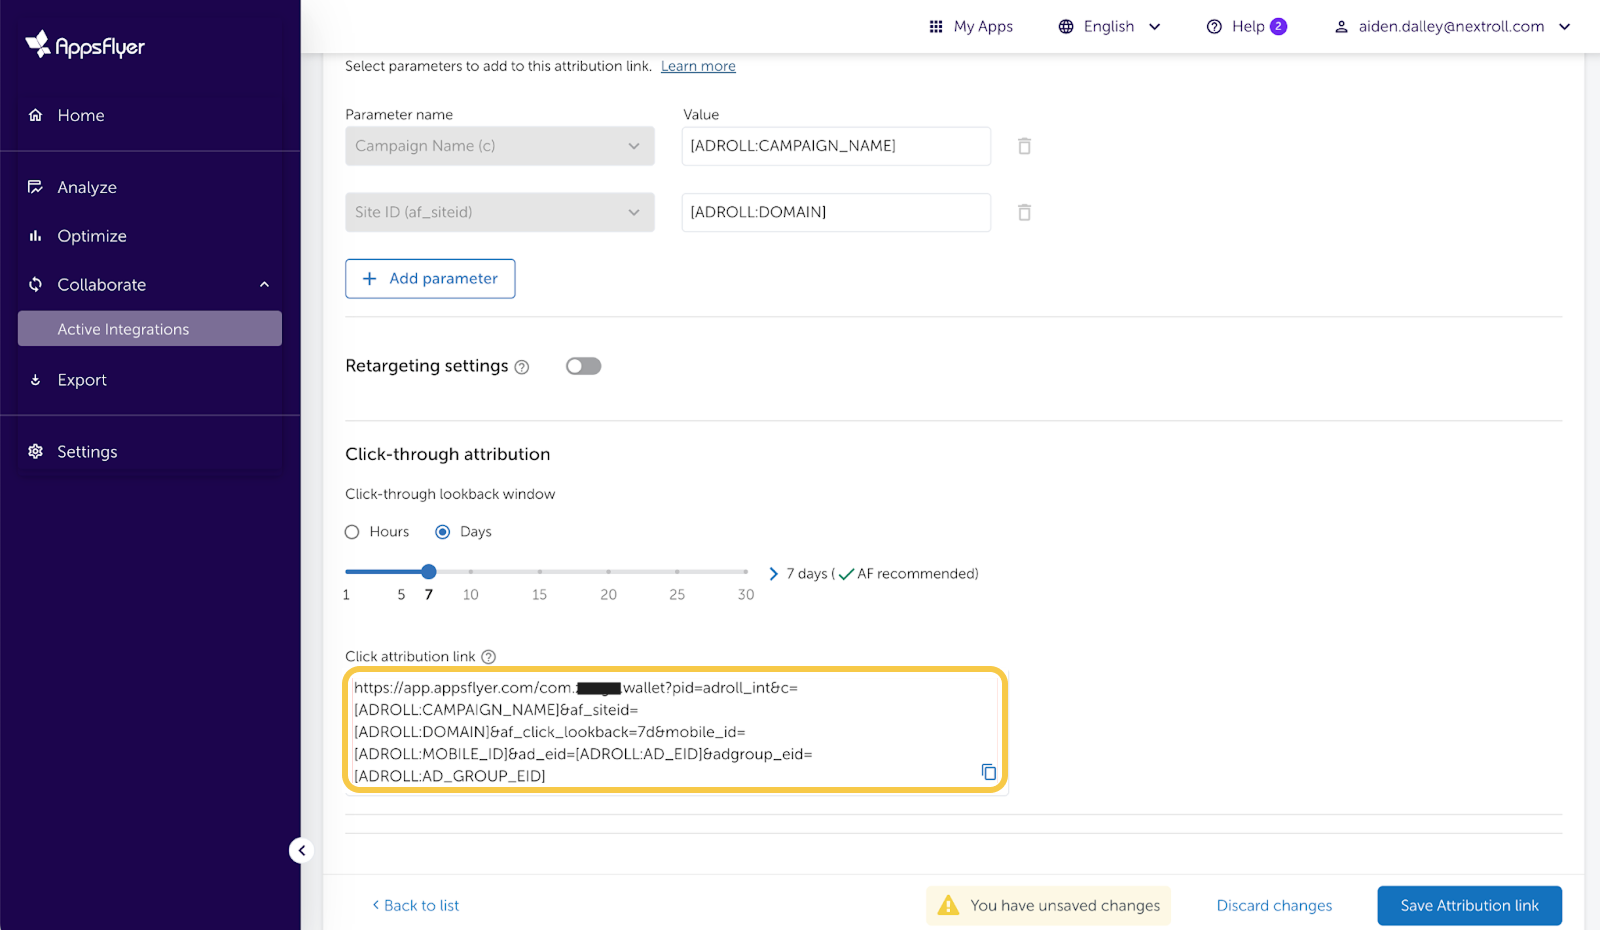Enable the Retargeting settings toggle
This screenshot has height=930, width=1600.
pyautogui.click(x=583, y=366)
